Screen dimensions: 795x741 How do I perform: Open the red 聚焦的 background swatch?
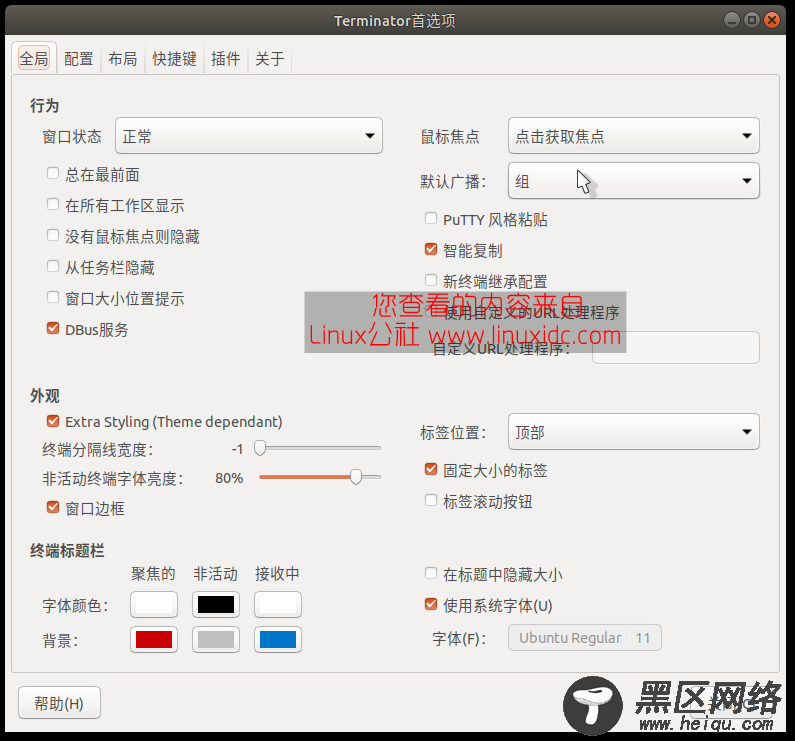(x=154, y=640)
